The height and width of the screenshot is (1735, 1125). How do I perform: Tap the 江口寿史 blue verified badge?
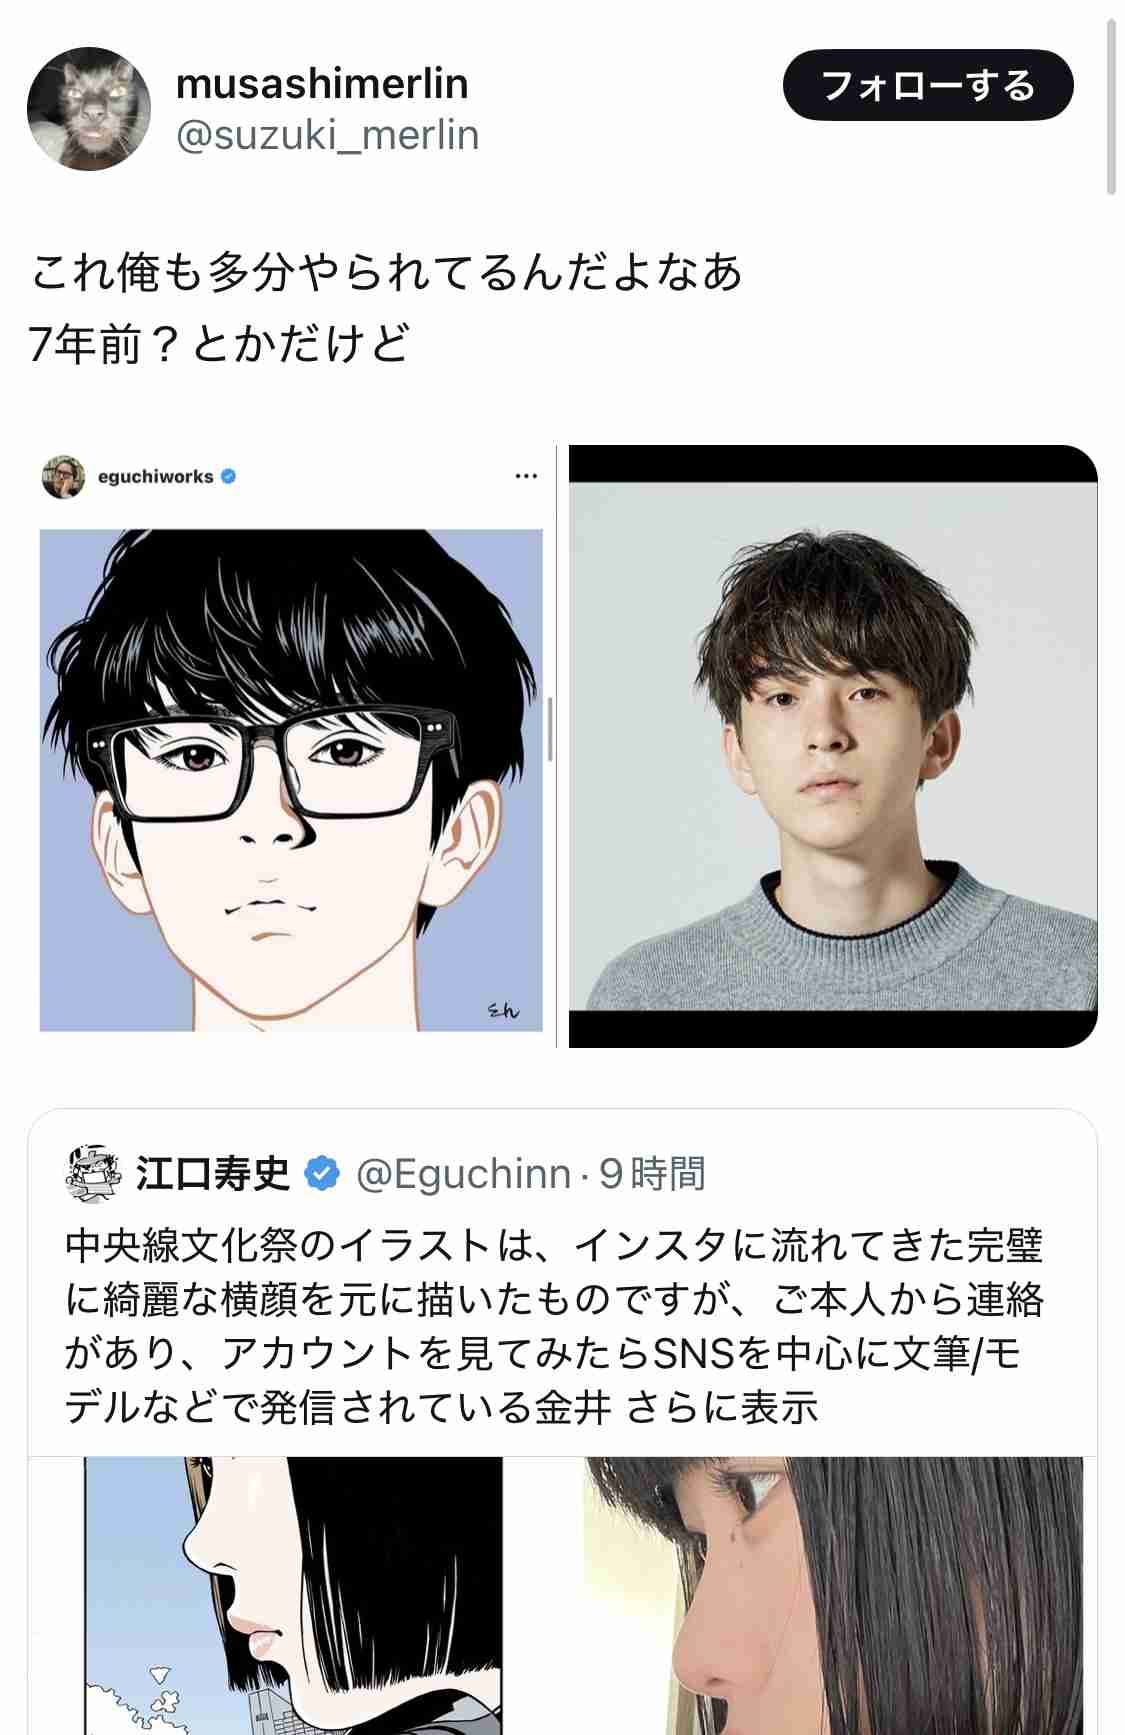[321, 1173]
